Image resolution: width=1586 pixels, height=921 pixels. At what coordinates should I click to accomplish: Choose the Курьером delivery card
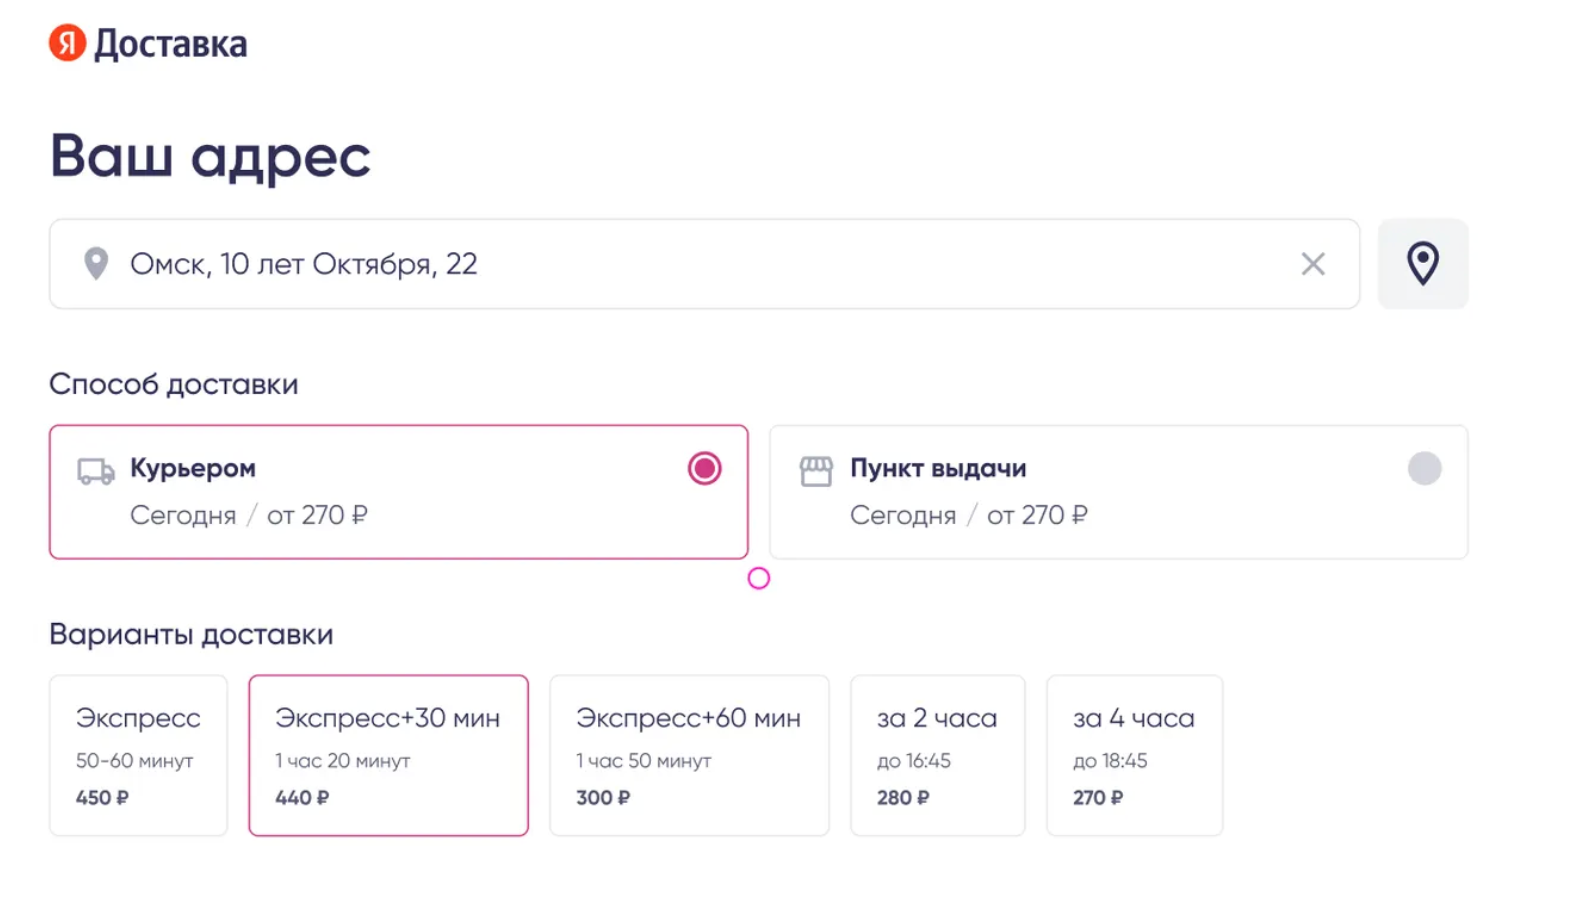pos(398,492)
